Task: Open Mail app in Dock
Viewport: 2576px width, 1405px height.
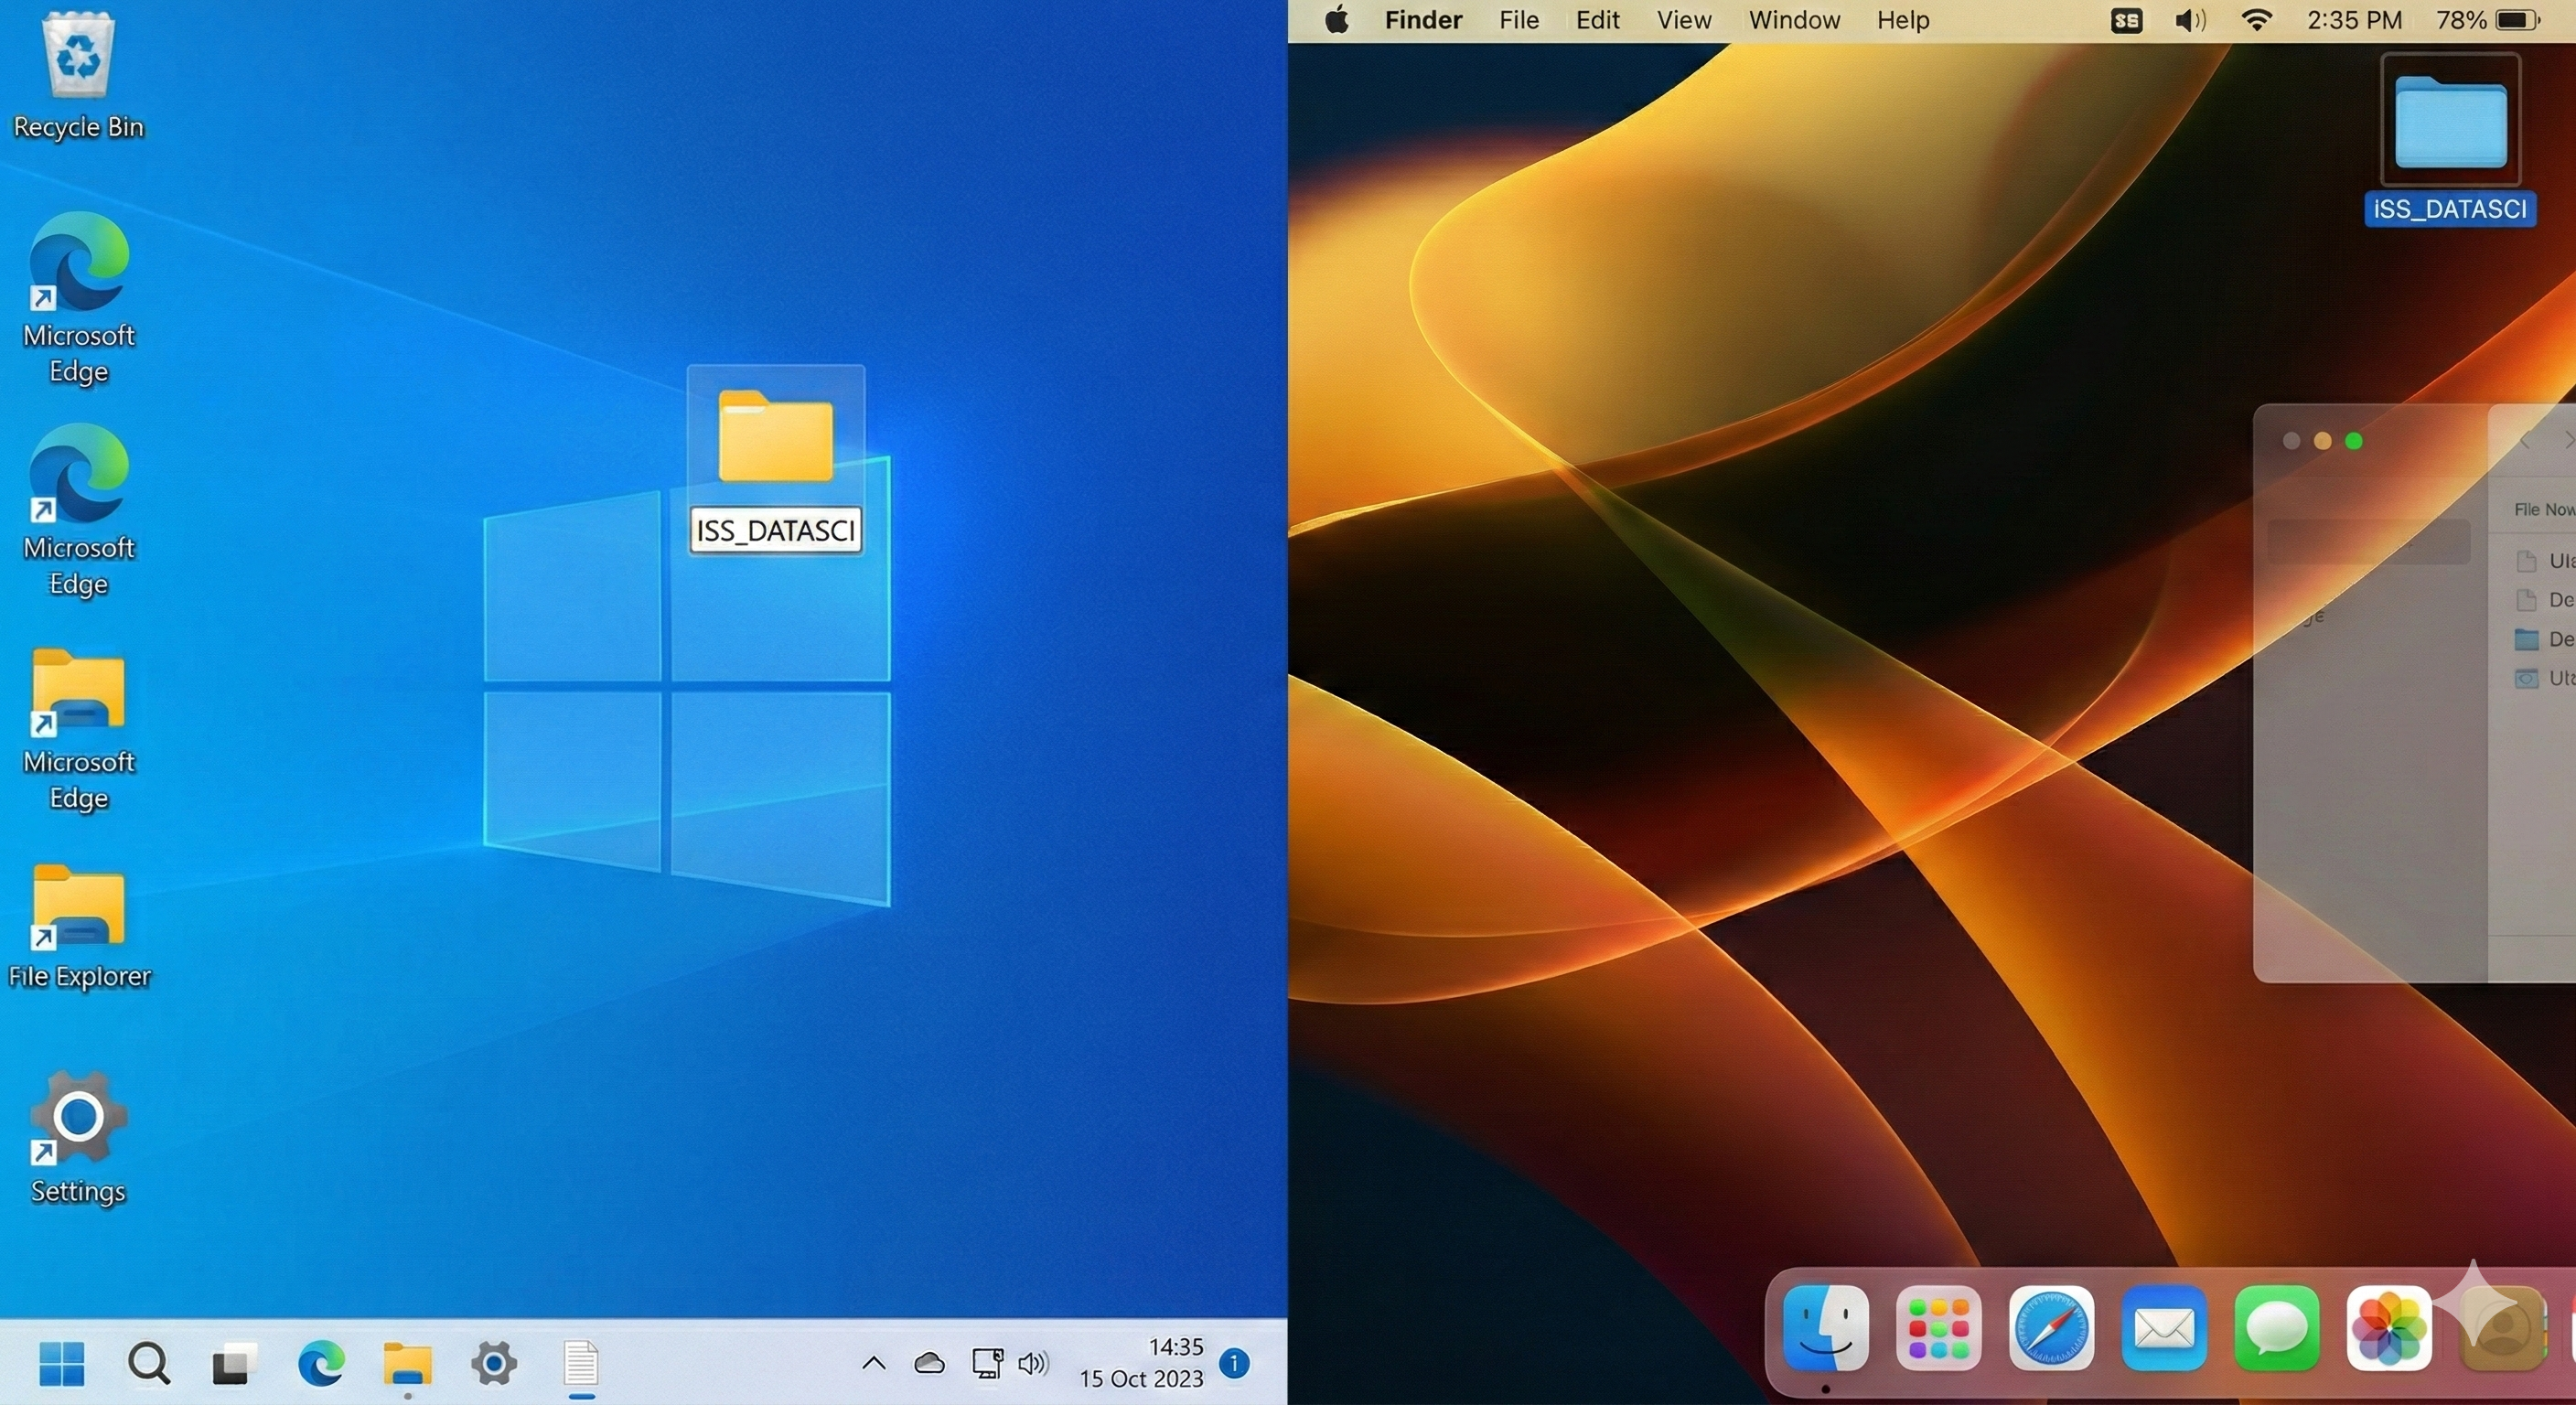Action: tap(2164, 1329)
